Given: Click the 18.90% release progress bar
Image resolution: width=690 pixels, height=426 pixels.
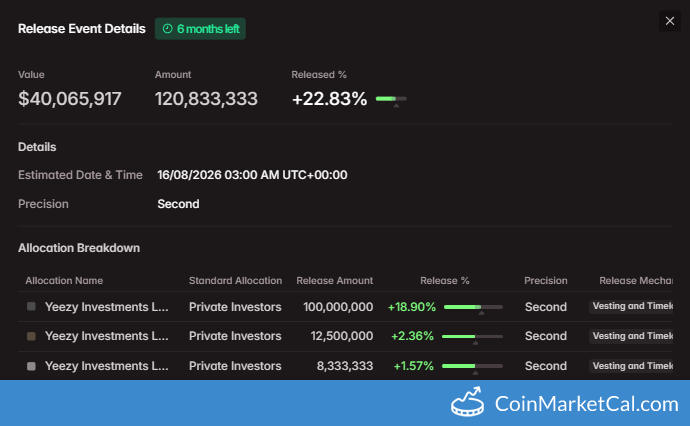Looking at the screenshot, I should [x=473, y=307].
